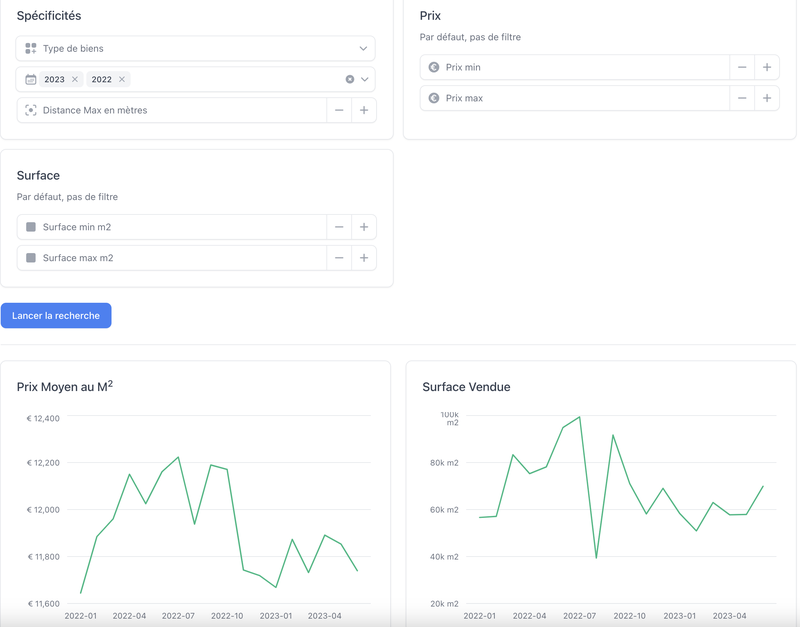This screenshot has width=800, height=627.
Task: Focus the Prix min input field
Action: tap(580, 67)
